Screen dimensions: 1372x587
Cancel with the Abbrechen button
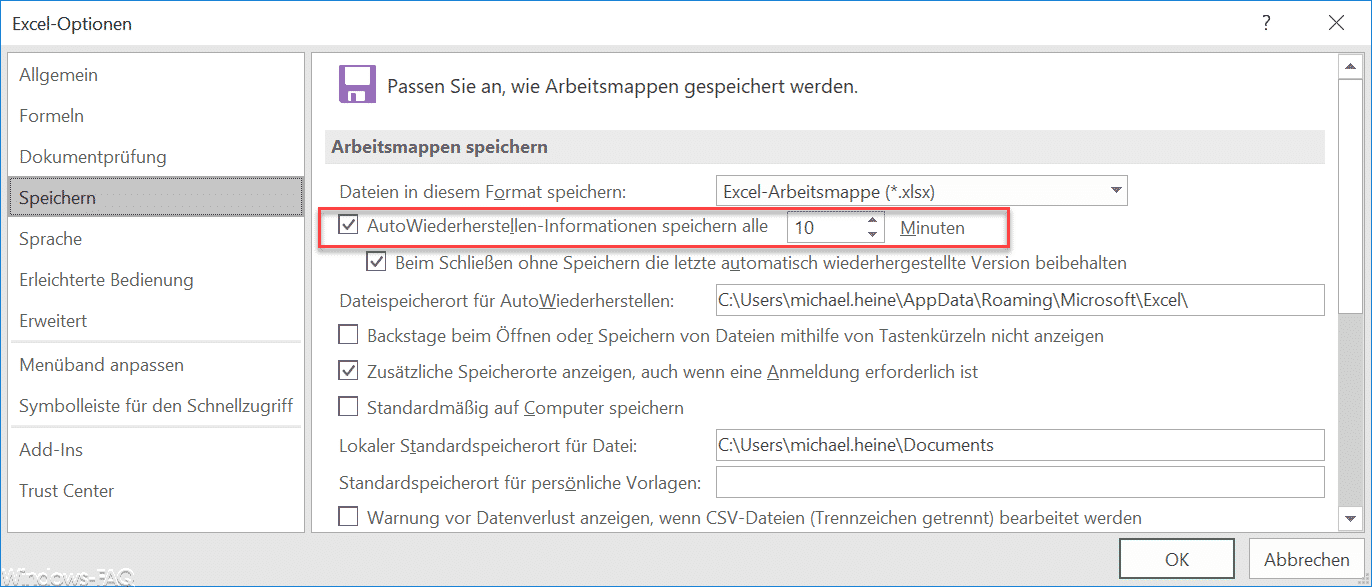(1307, 560)
